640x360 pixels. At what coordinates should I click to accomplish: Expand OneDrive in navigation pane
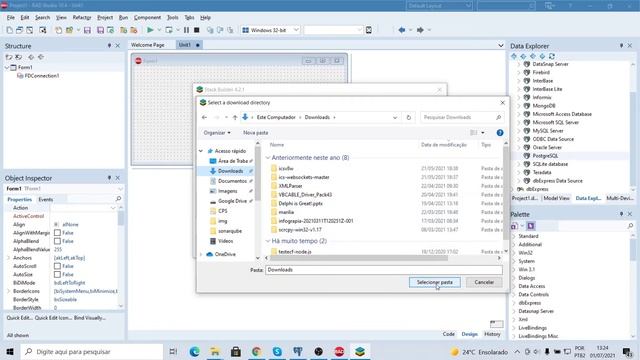(x=201, y=254)
